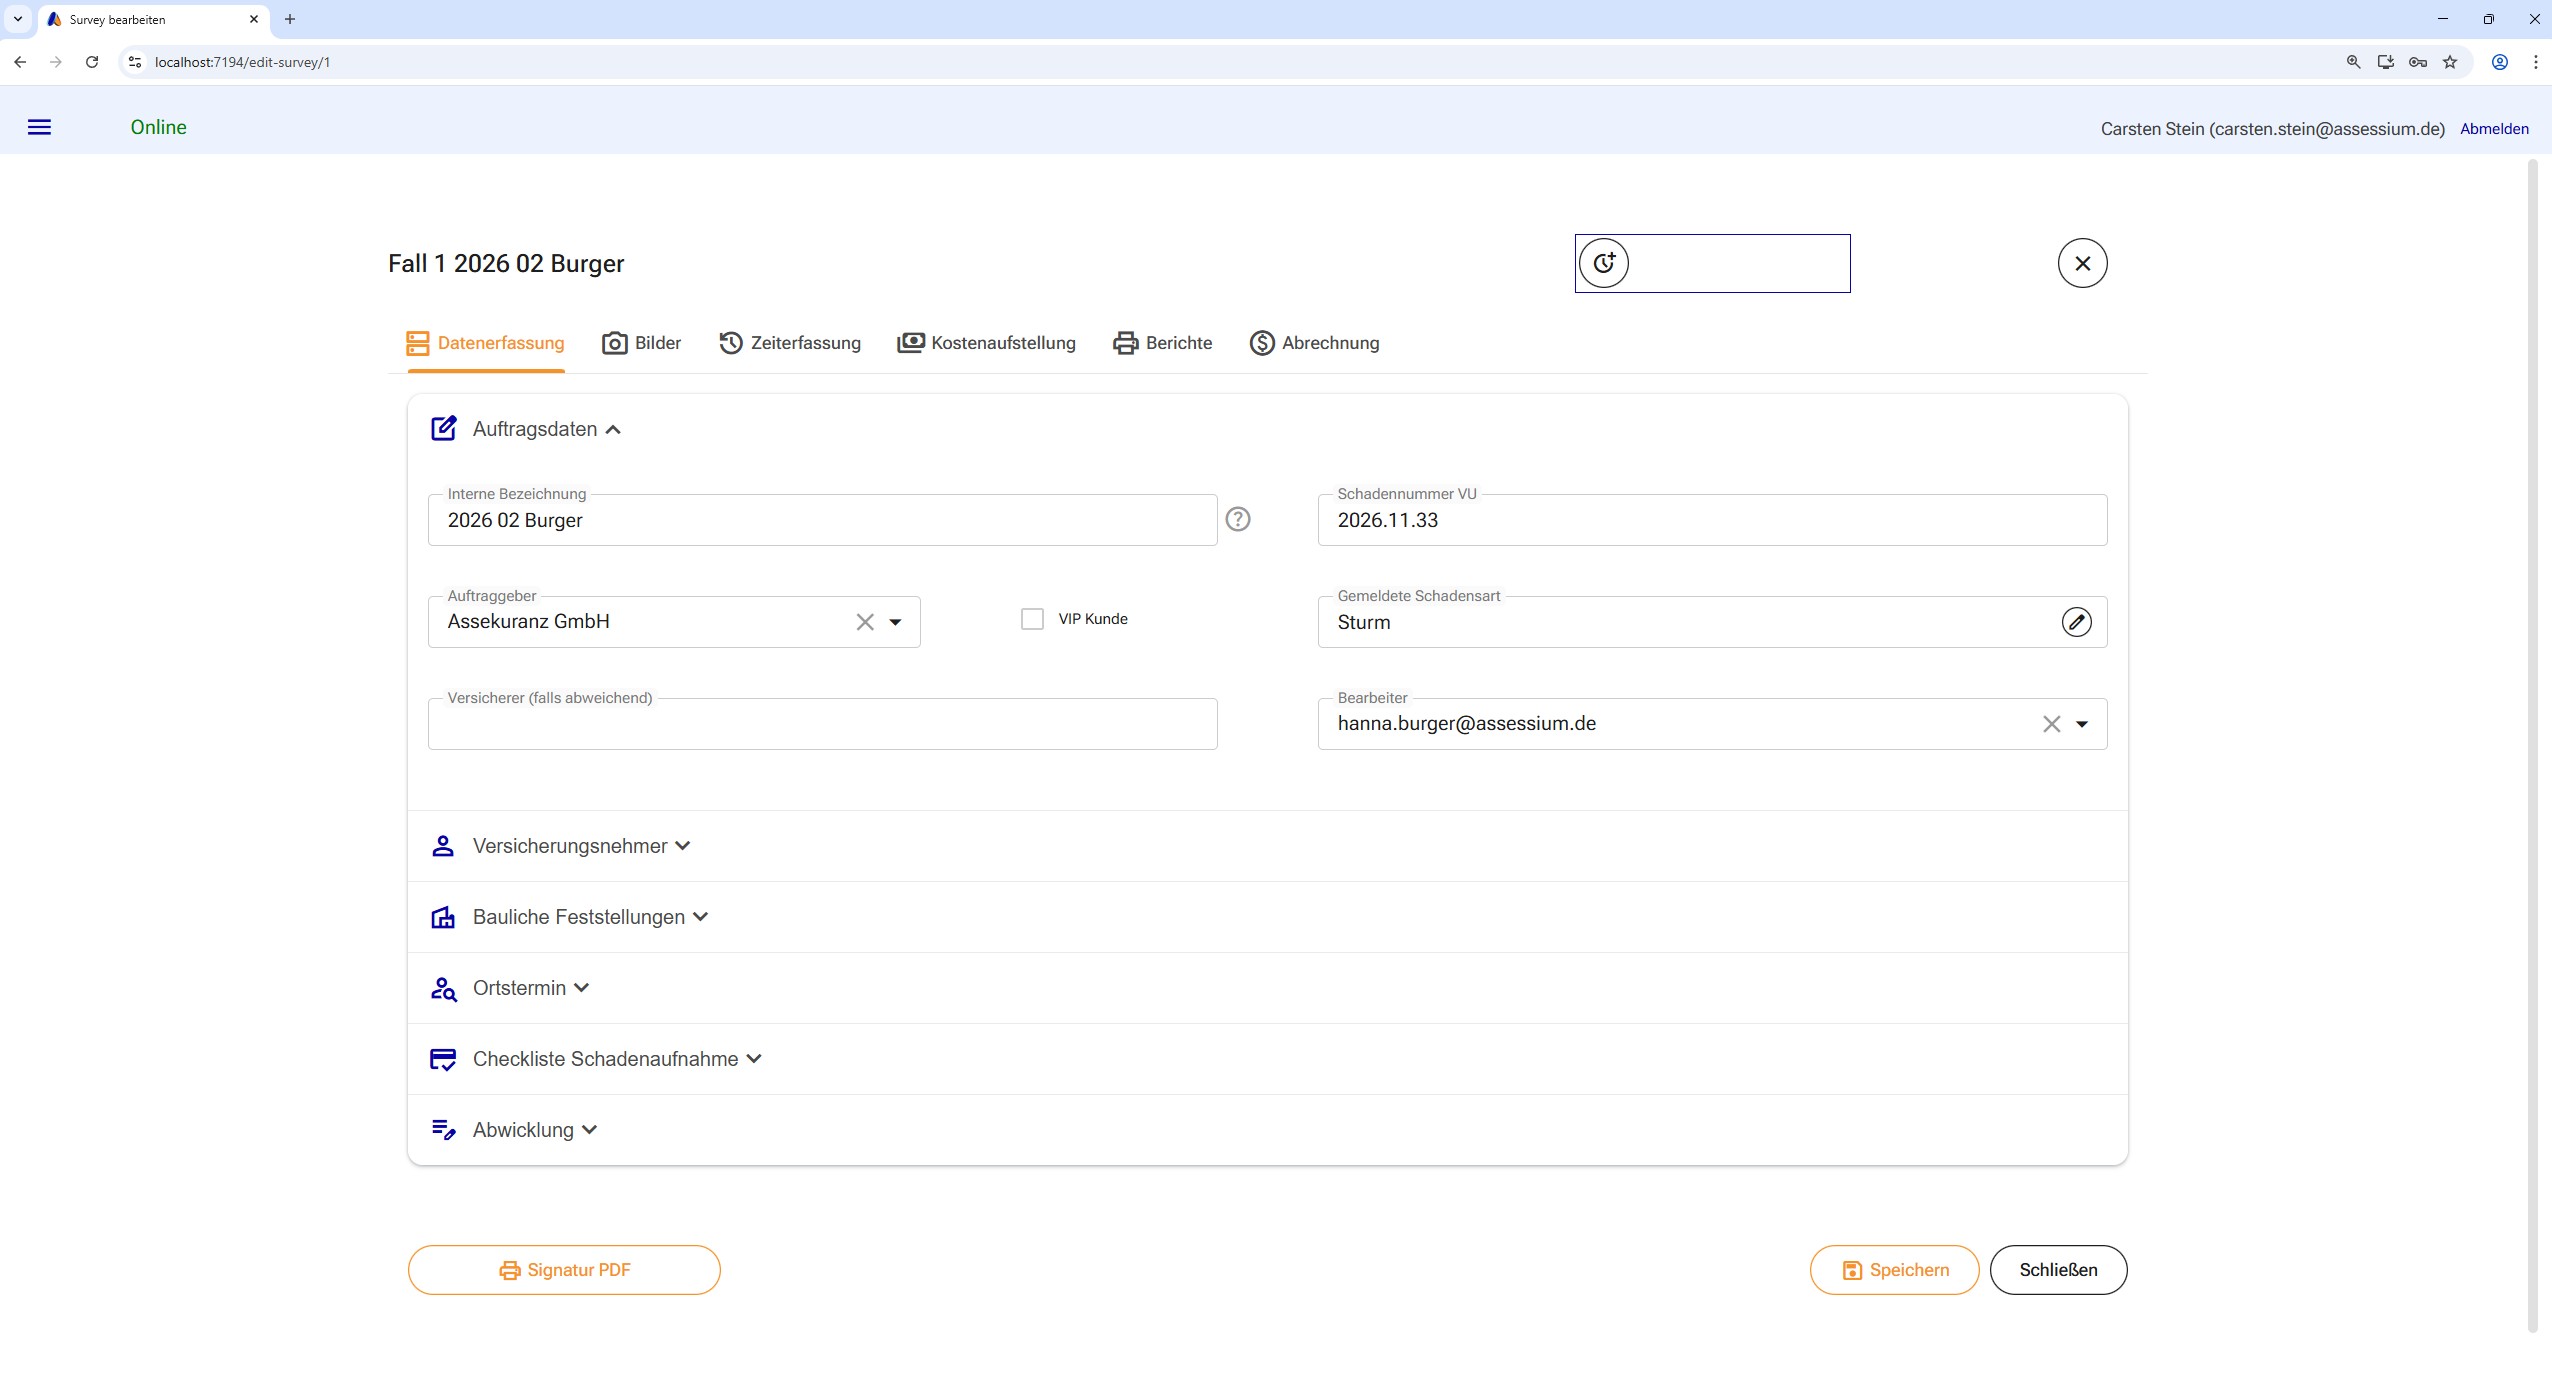Switch to the Zeiterfassung tab
The height and width of the screenshot is (1387, 2552).
(x=790, y=343)
